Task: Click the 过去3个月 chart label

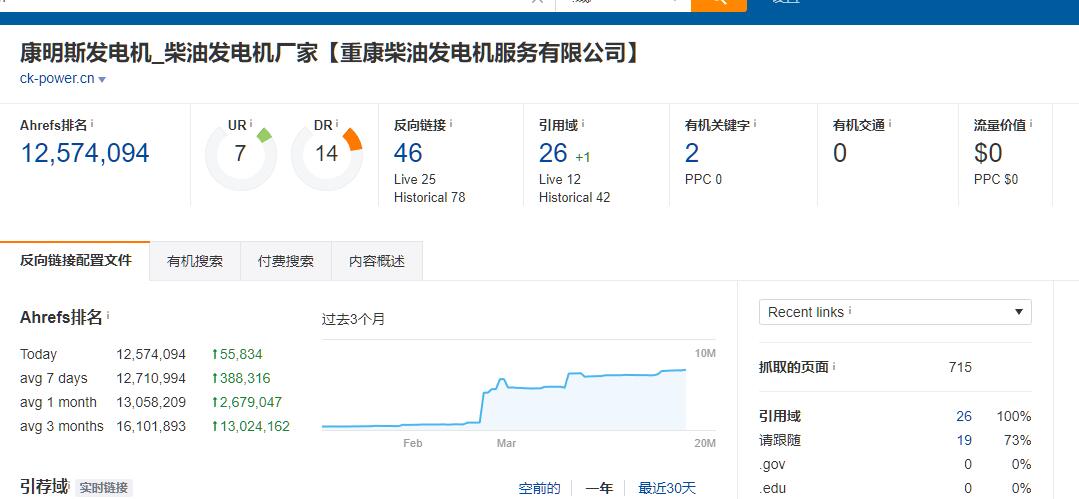Action: tap(353, 319)
